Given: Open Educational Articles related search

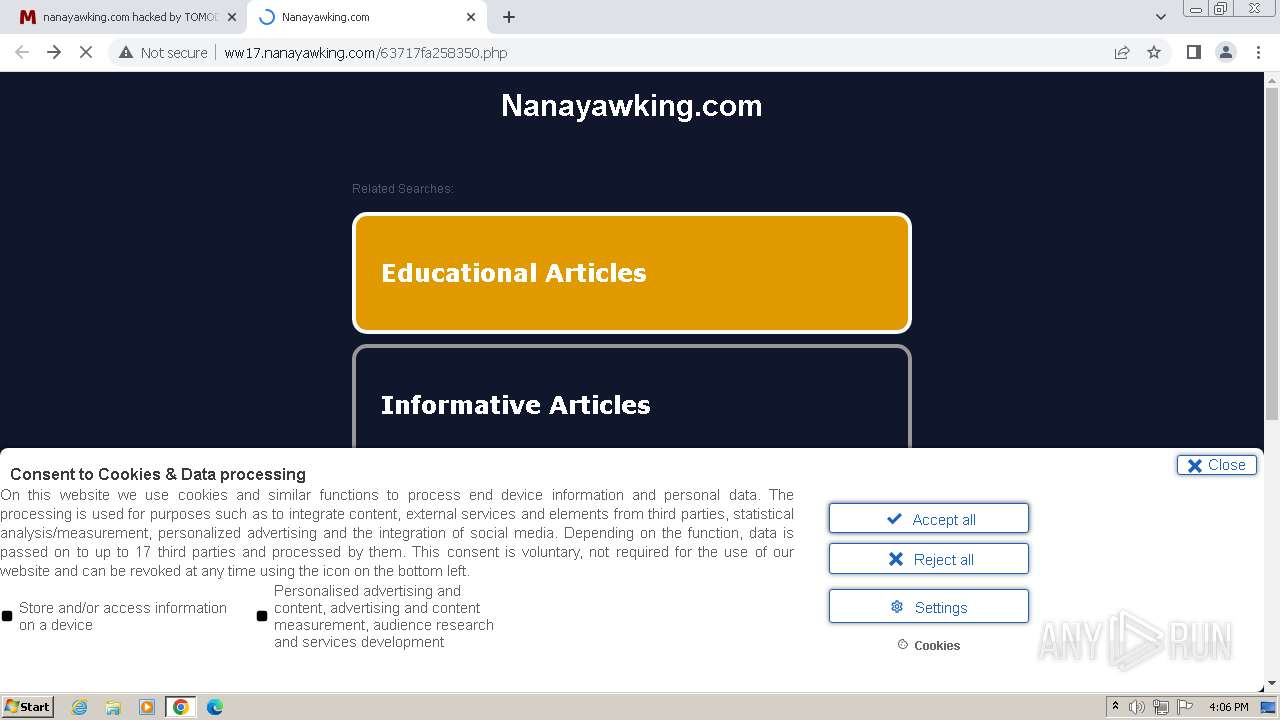Looking at the screenshot, I should 632,273.
